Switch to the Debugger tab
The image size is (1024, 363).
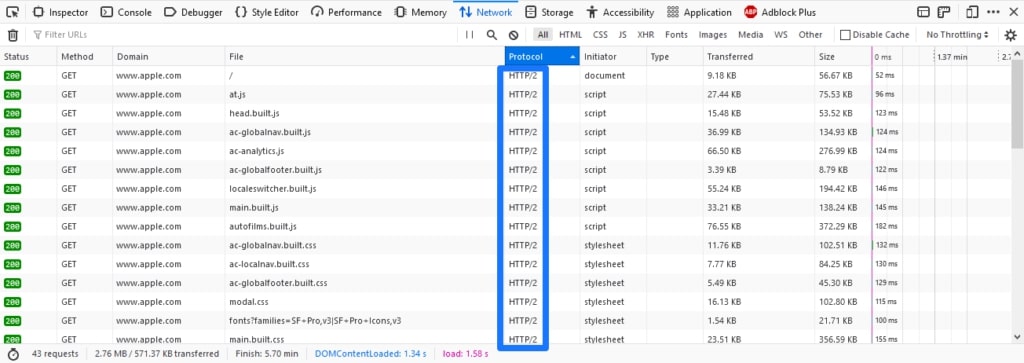(193, 12)
